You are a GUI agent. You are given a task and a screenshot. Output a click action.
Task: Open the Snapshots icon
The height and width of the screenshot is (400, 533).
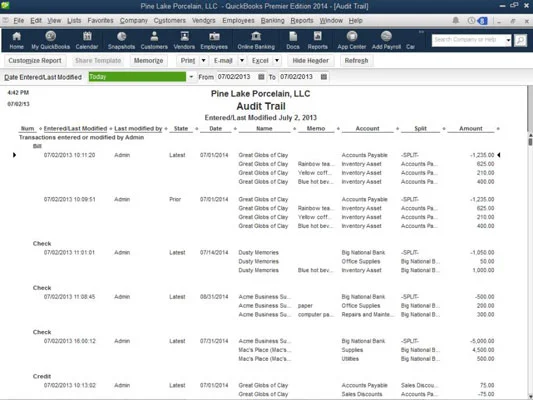121,40
